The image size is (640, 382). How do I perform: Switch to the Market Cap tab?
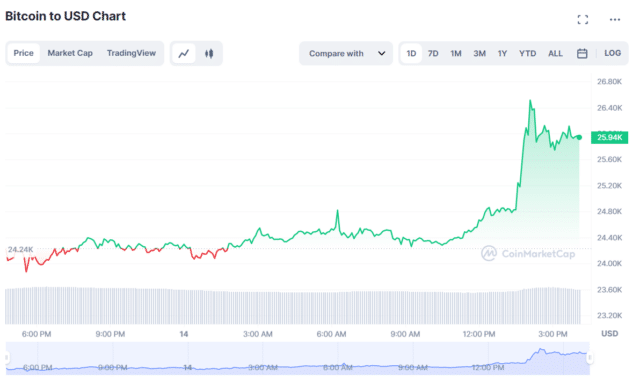pos(70,53)
